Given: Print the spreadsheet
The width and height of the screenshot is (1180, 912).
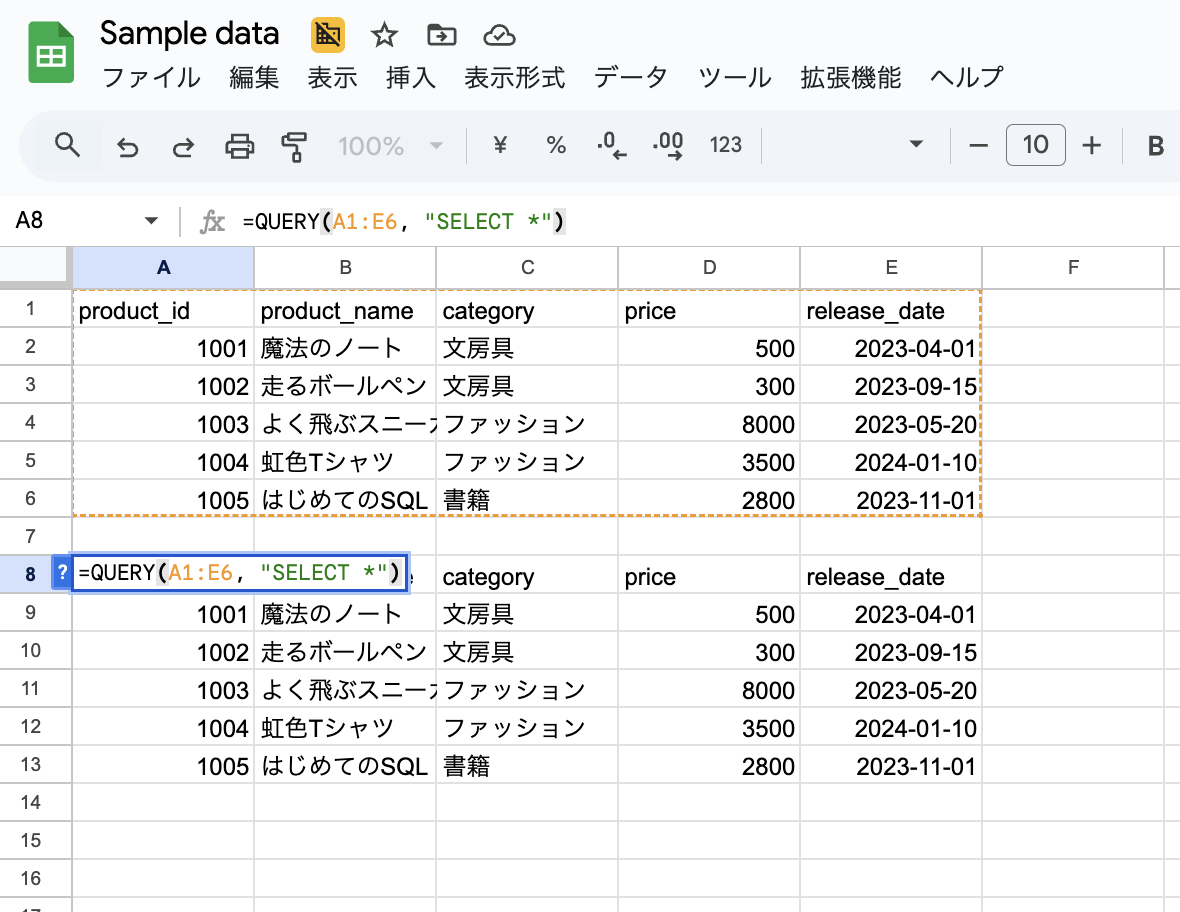Looking at the screenshot, I should coord(240,147).
